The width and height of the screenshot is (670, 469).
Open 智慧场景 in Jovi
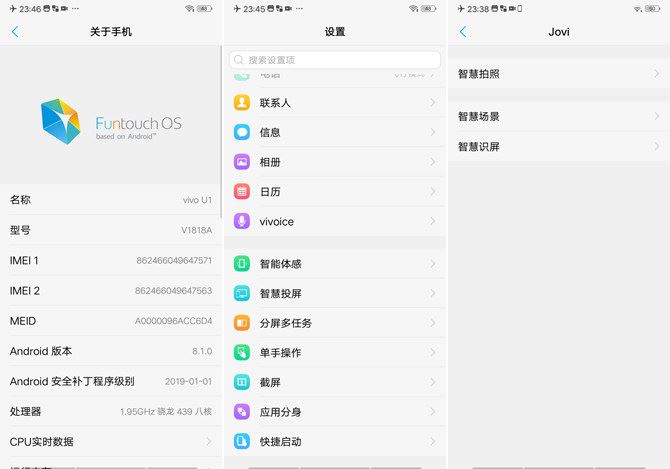559,116
